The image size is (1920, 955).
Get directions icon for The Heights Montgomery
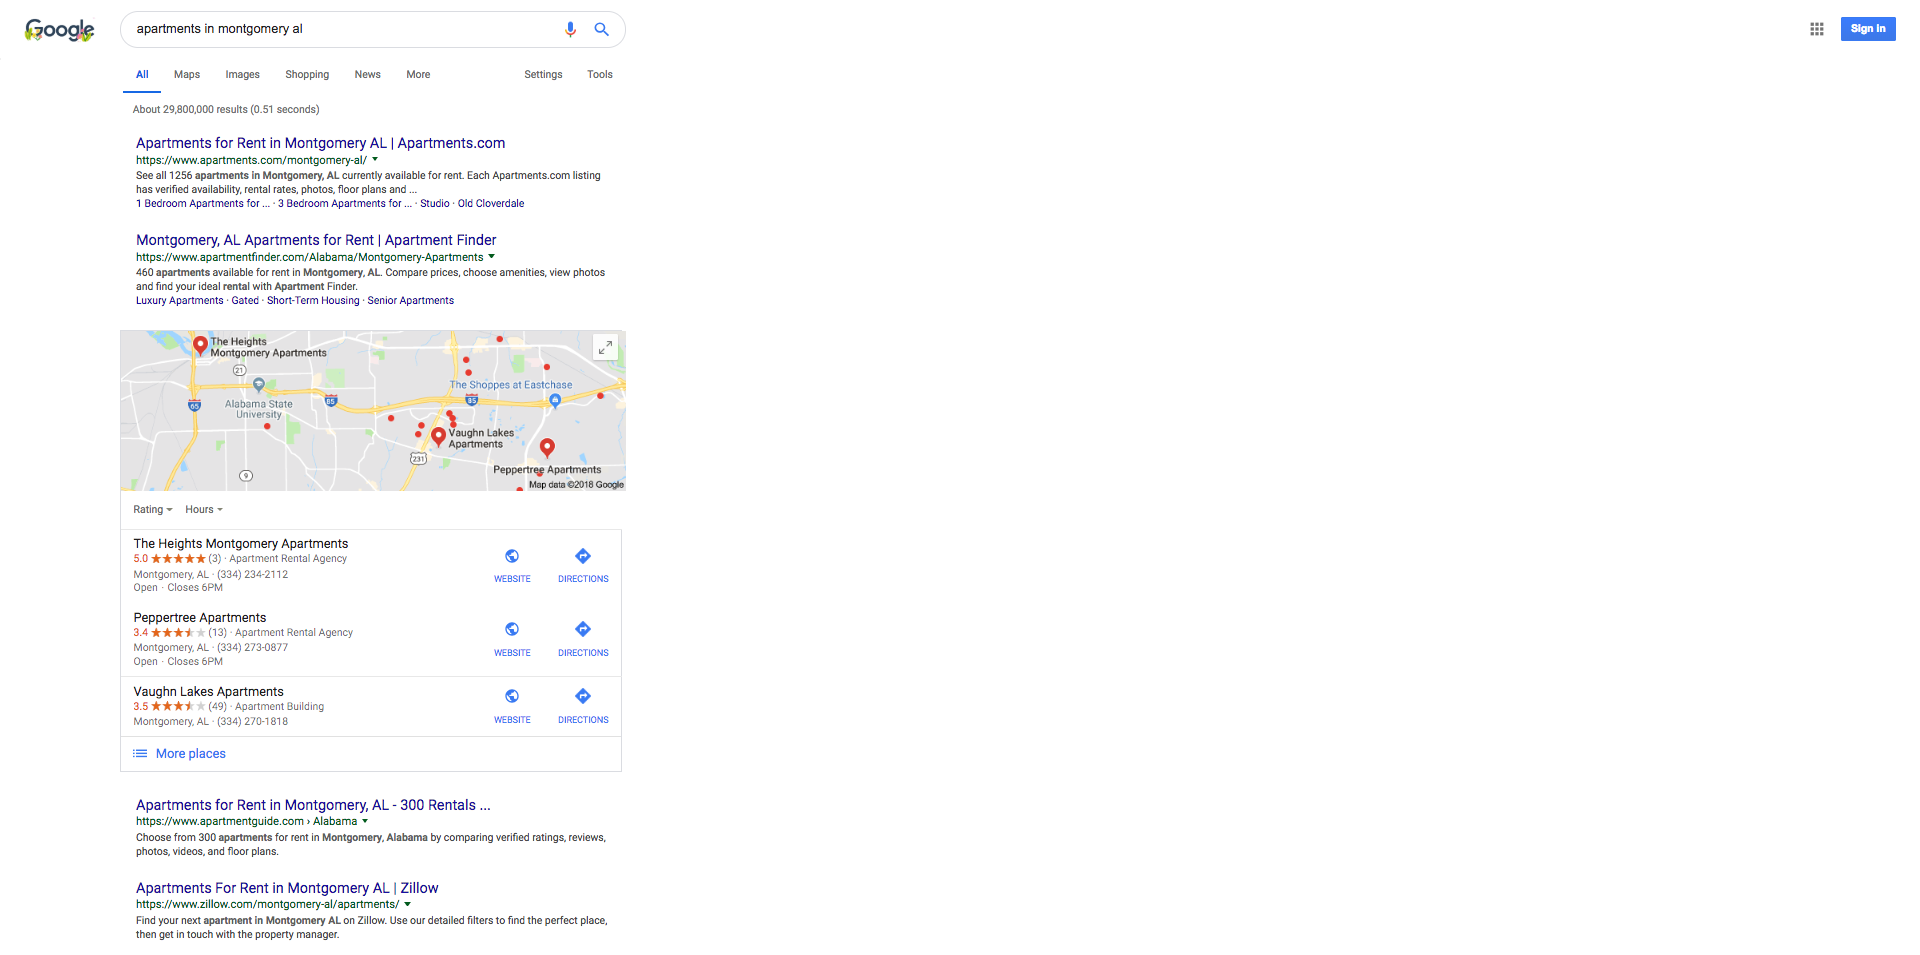[x=583, y=556]
